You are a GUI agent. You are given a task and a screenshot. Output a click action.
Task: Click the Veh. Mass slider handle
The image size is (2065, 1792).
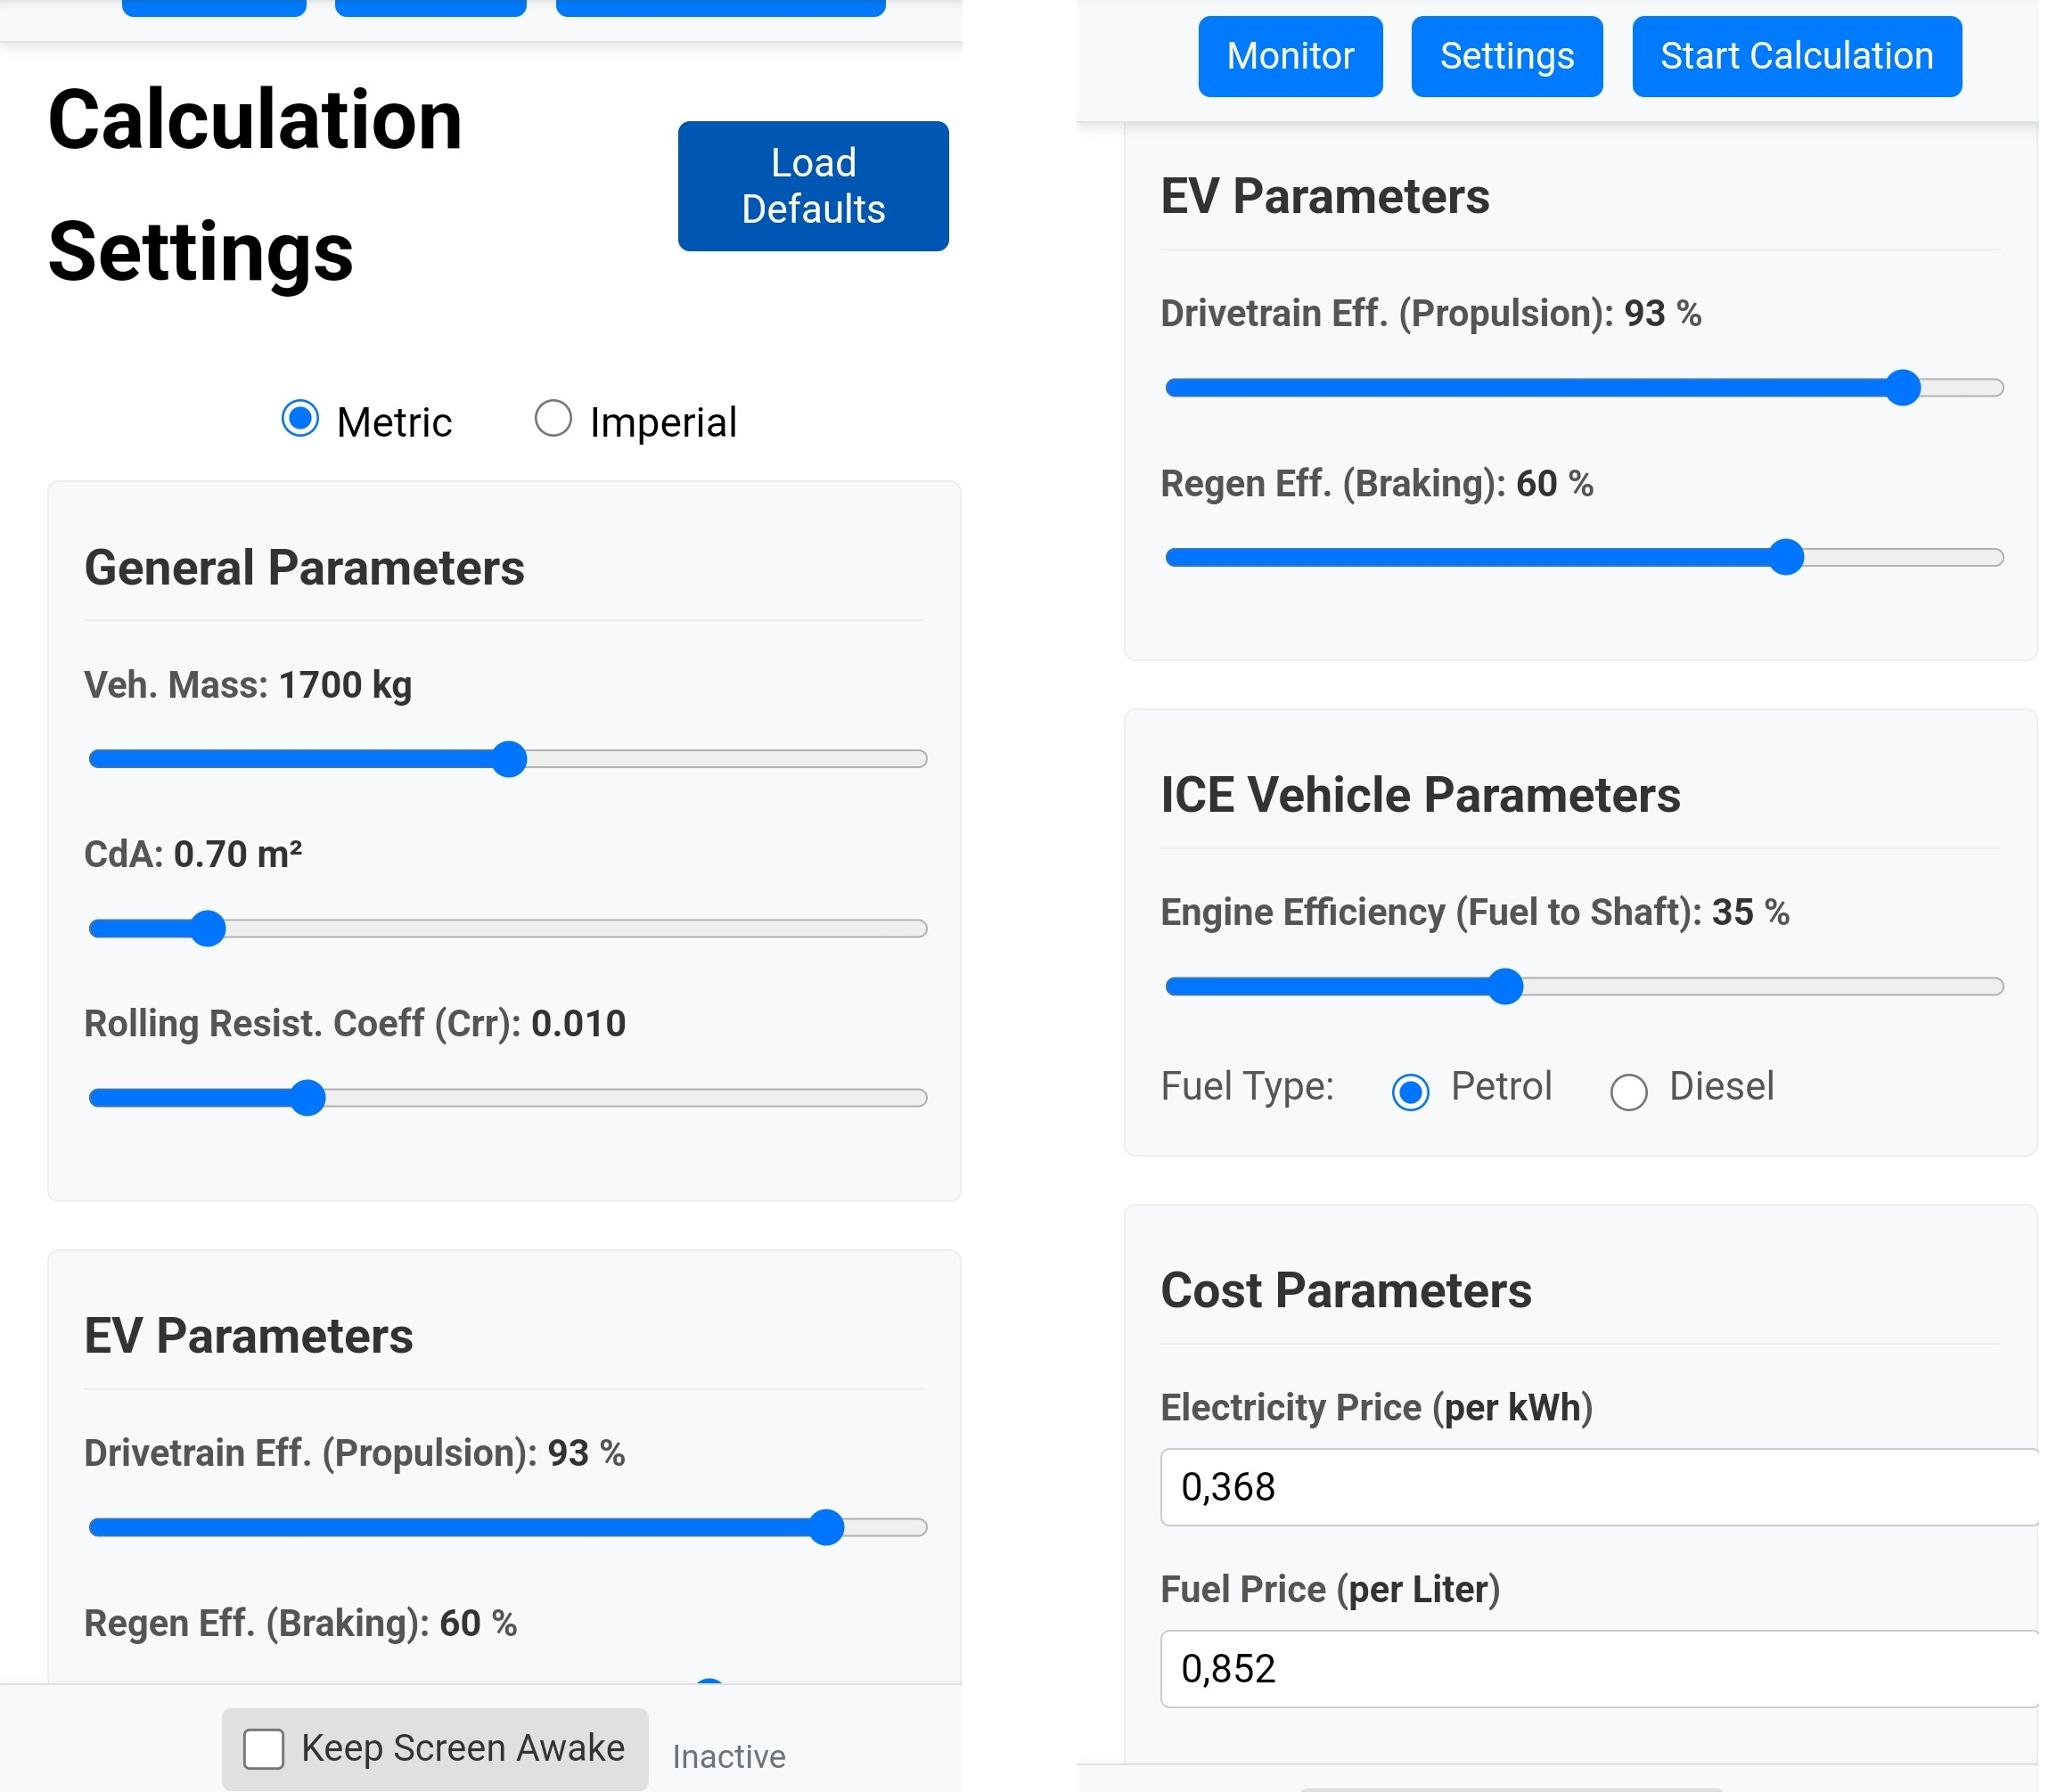(x=510, y=759)
